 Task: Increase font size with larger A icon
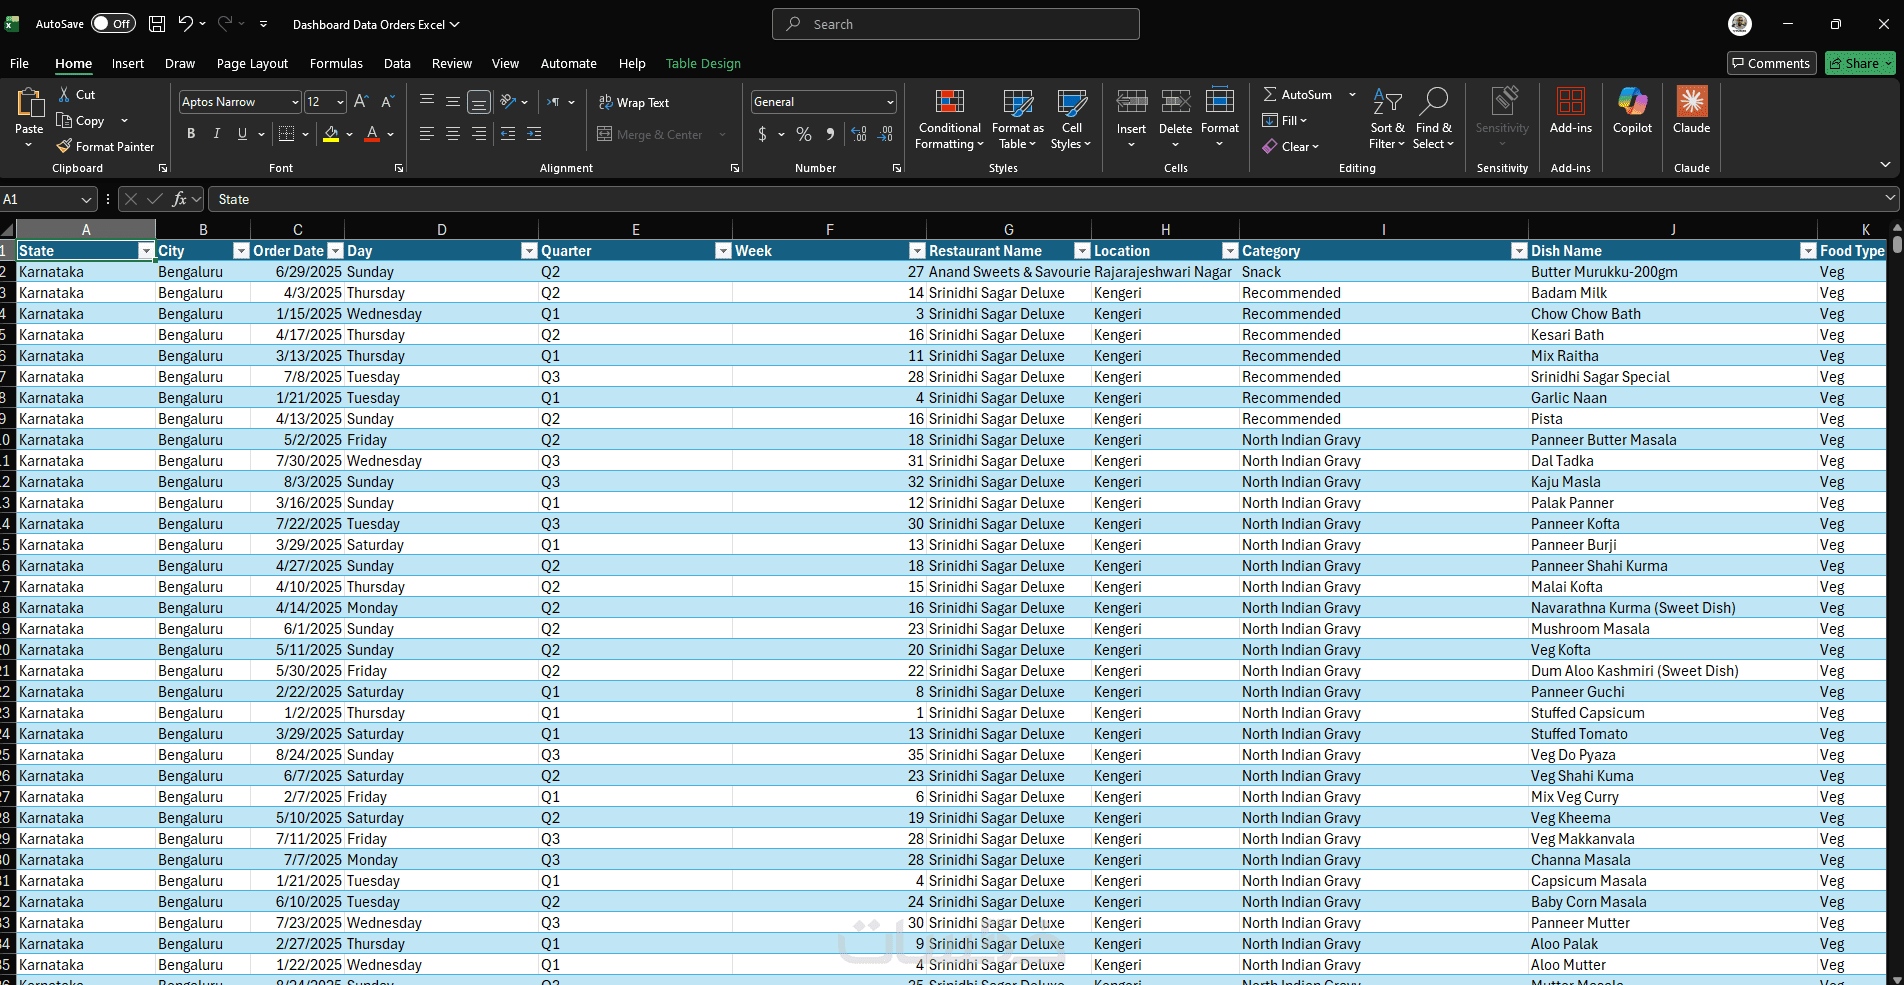(362, 101)
